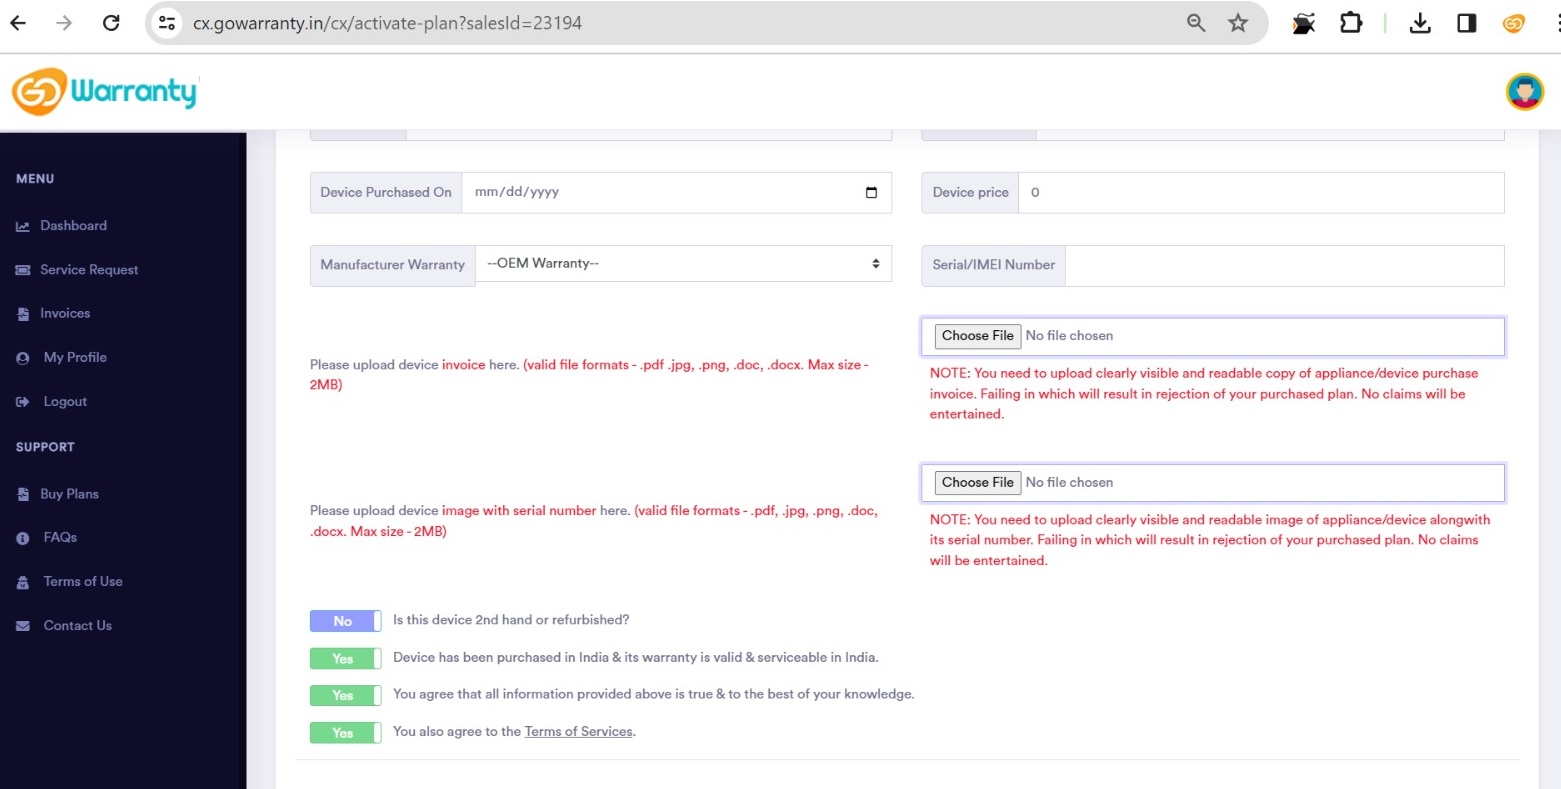Screen dimensions: 1561x789
Task: Reload the page
Action: [111, 23]
